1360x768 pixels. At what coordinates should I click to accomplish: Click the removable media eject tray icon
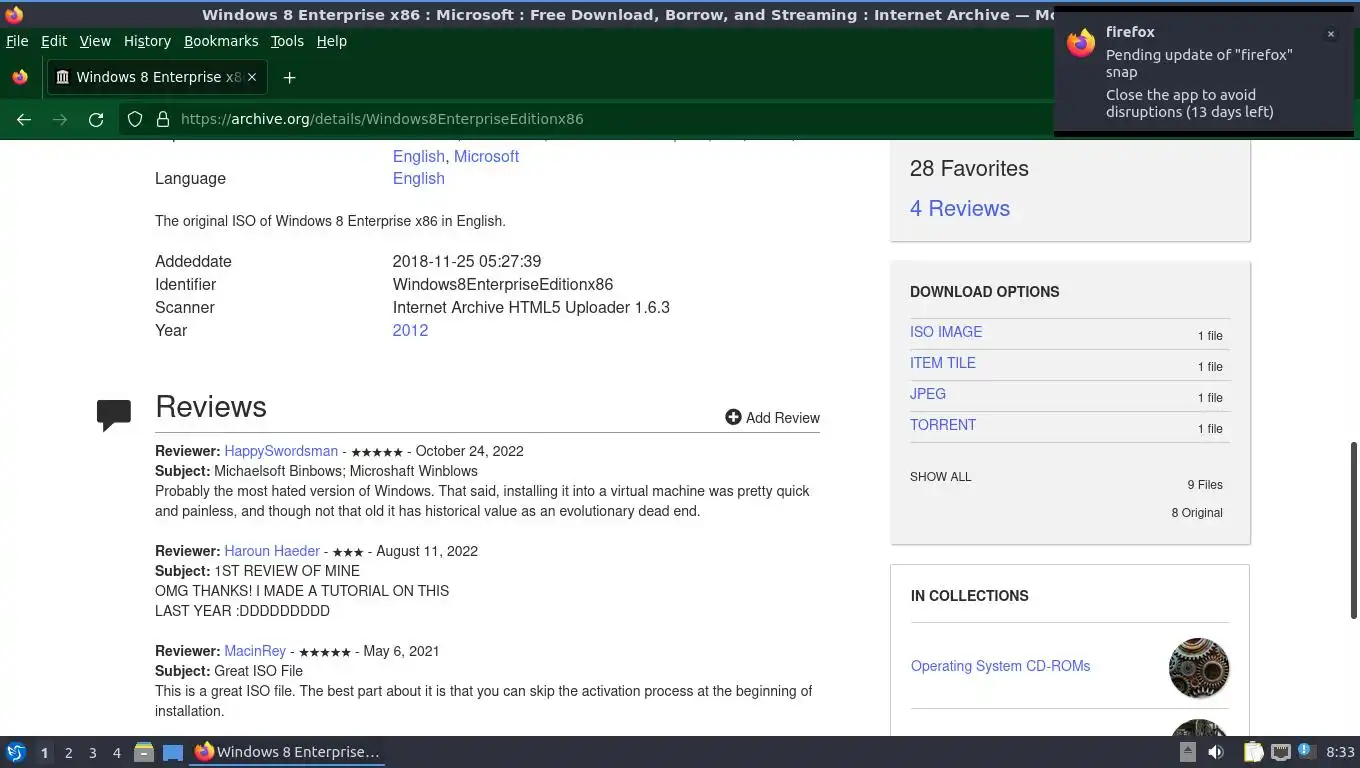tap(1188, 752)
